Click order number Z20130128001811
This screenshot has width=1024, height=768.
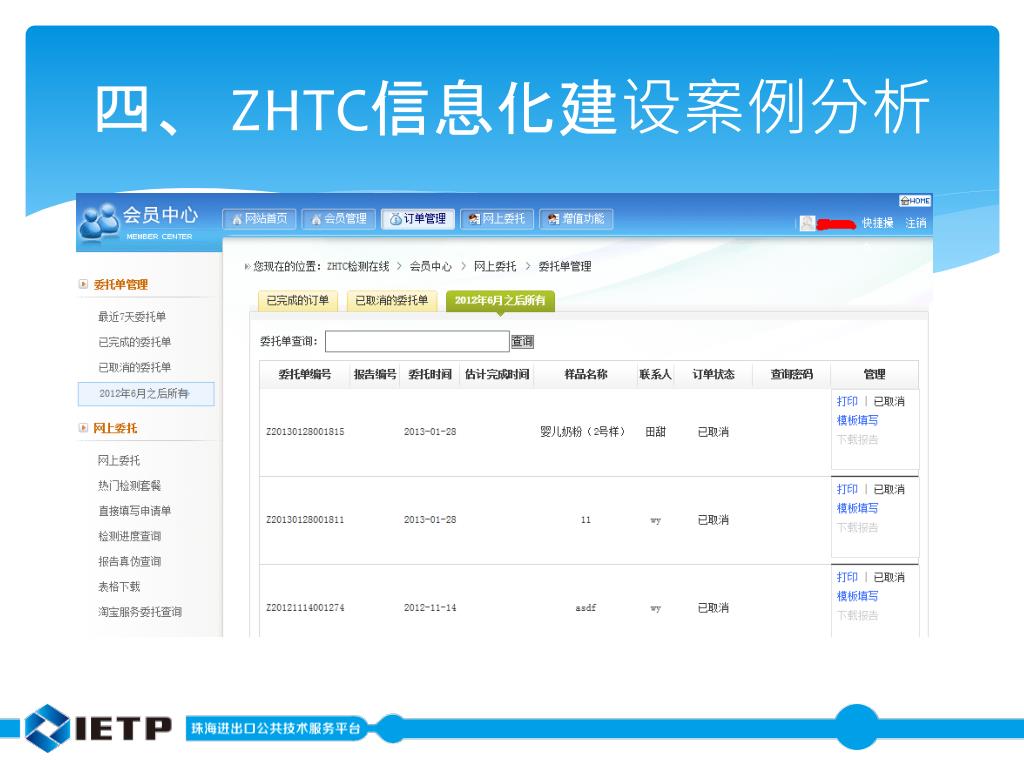point(305,520)
